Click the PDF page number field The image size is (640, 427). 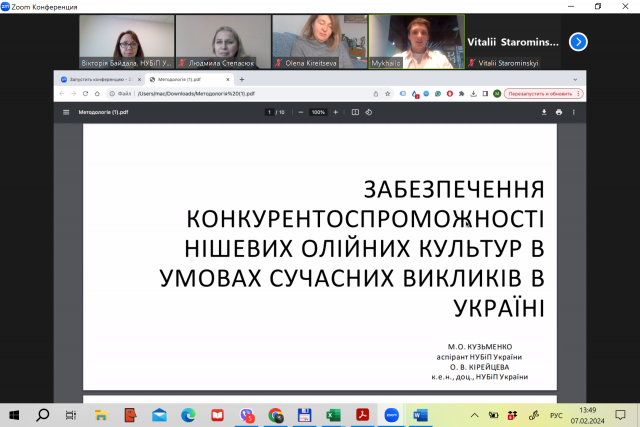click(x=269, y=112)
